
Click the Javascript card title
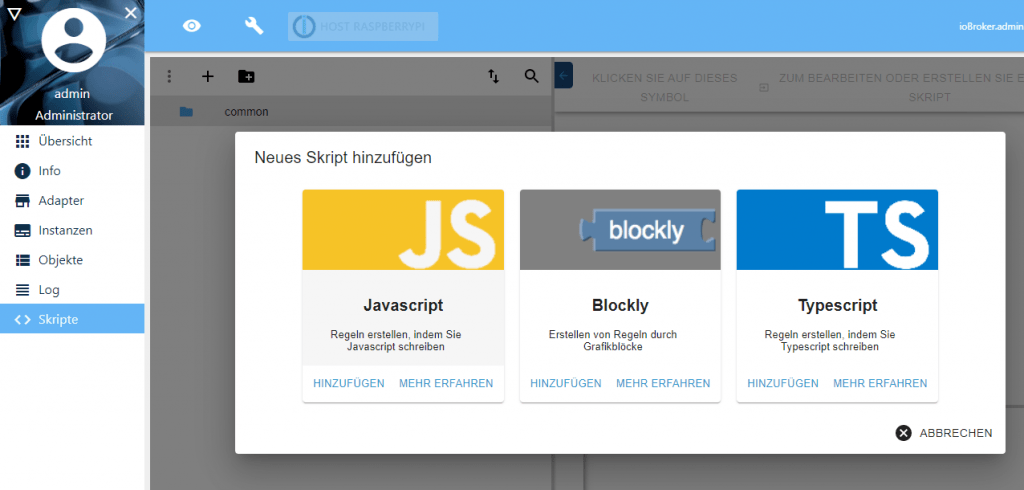pyautogui.click(x=403, y=306)
